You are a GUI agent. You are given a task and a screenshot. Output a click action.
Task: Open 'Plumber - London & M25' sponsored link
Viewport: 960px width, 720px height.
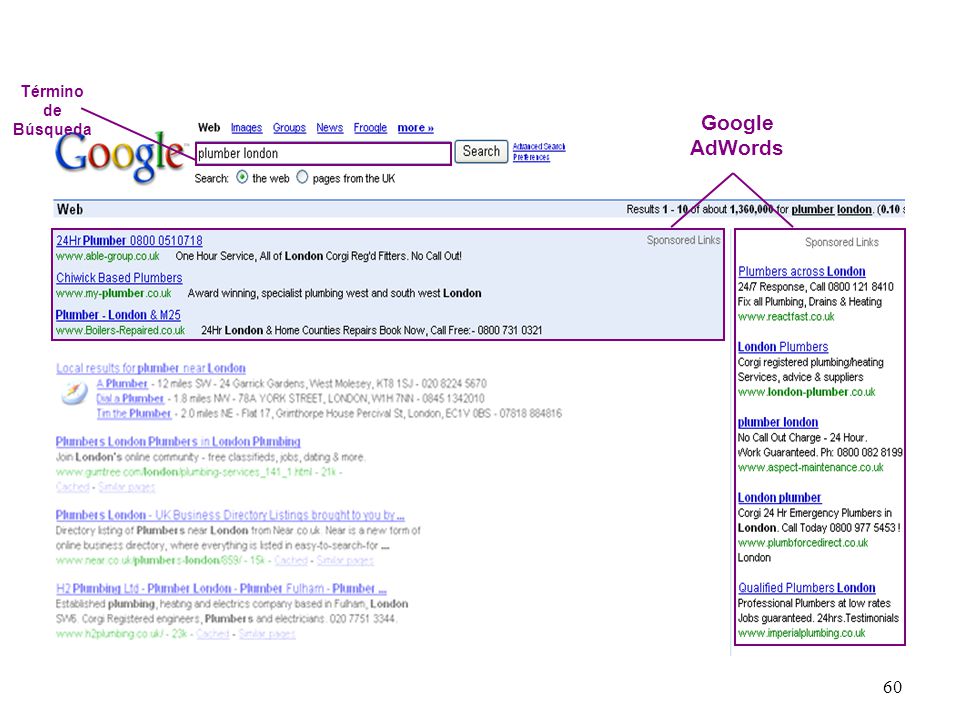[118, 315]
